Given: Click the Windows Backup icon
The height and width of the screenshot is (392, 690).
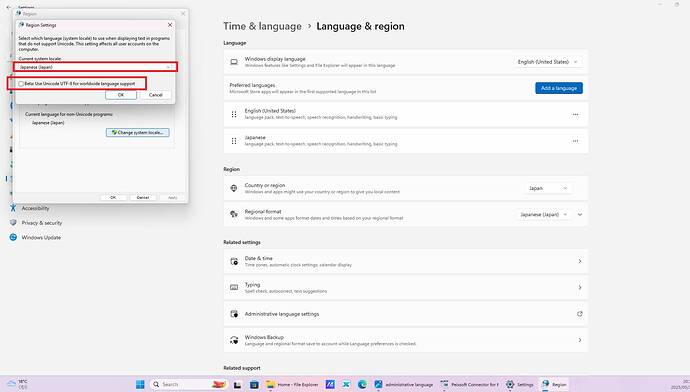Looking at the screenshot, I should [234, 340].
